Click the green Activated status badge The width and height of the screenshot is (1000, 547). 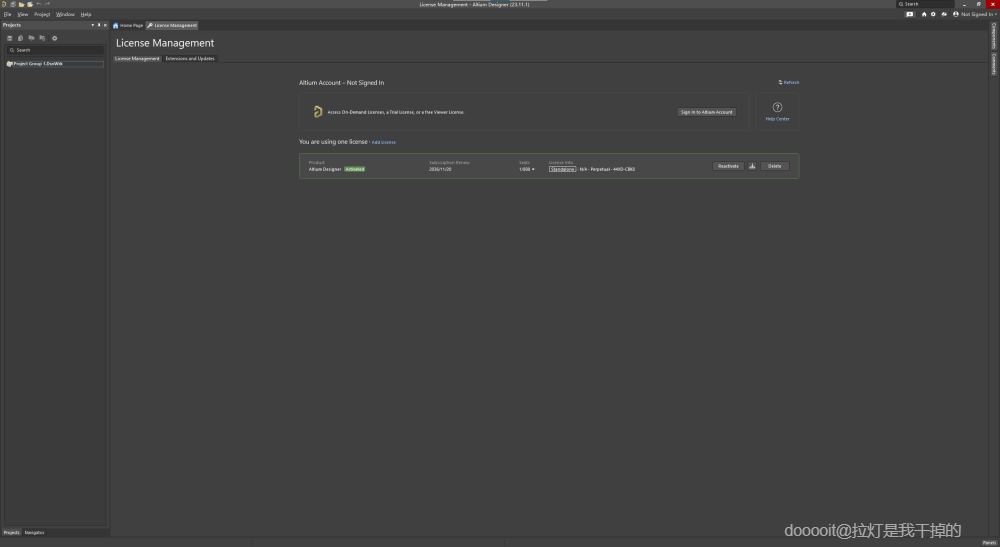tap(355, 169)
